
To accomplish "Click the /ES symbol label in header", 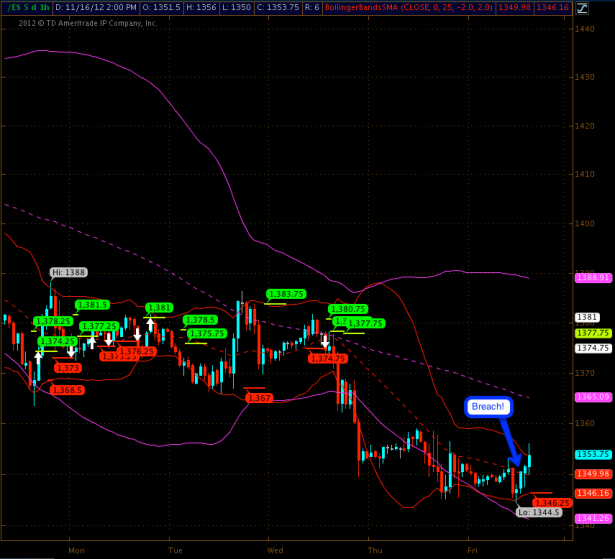I will pyautogui.click(x=15, y=8).
